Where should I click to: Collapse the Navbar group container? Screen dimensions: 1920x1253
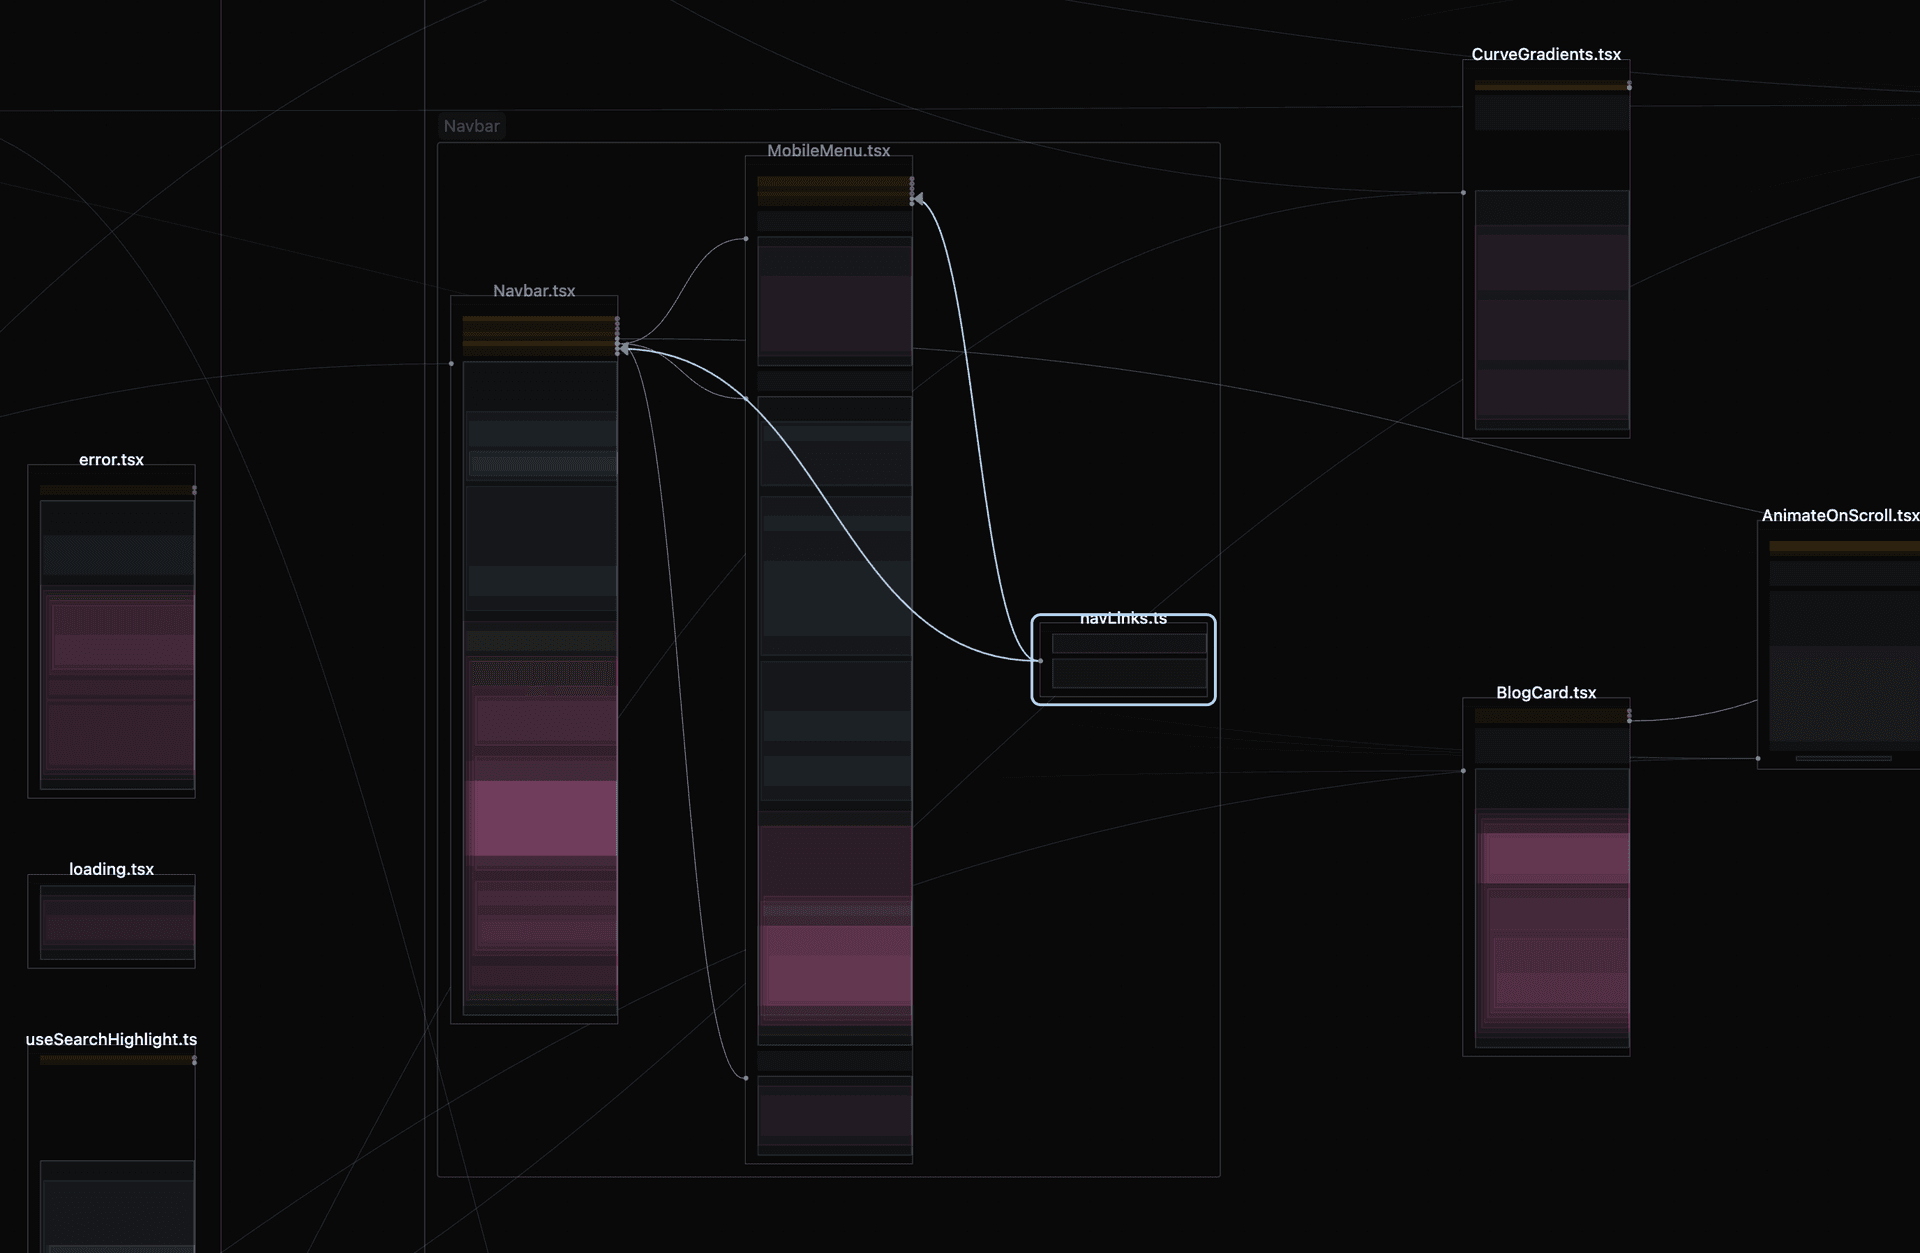coord(472,126)
